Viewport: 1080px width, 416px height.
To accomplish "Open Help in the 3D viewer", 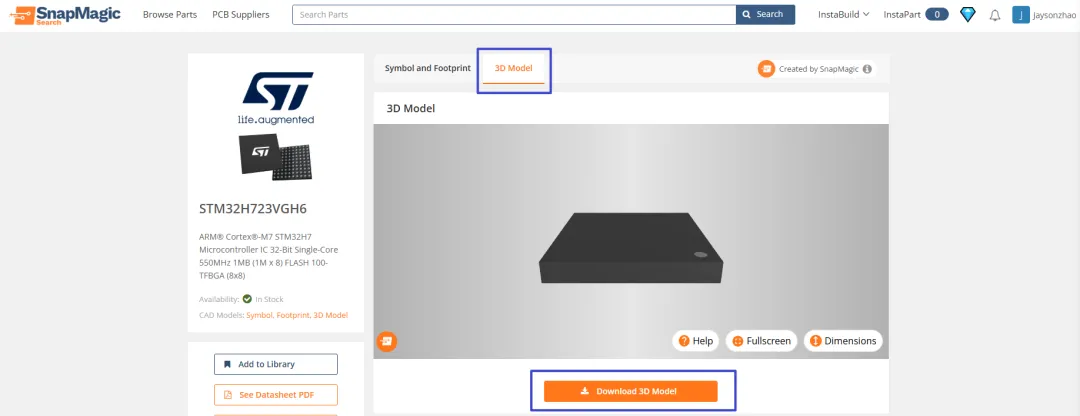I will pos(696,341).
